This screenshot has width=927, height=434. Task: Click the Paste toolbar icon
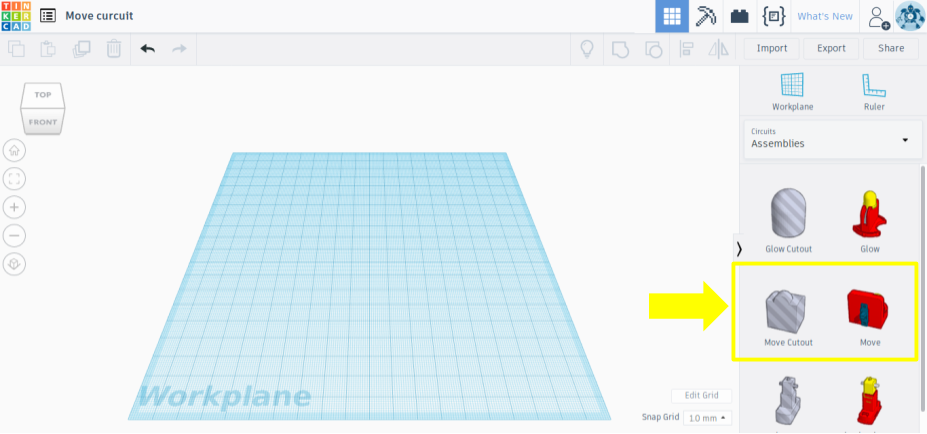pyautogui.click(x=48, y=48)
